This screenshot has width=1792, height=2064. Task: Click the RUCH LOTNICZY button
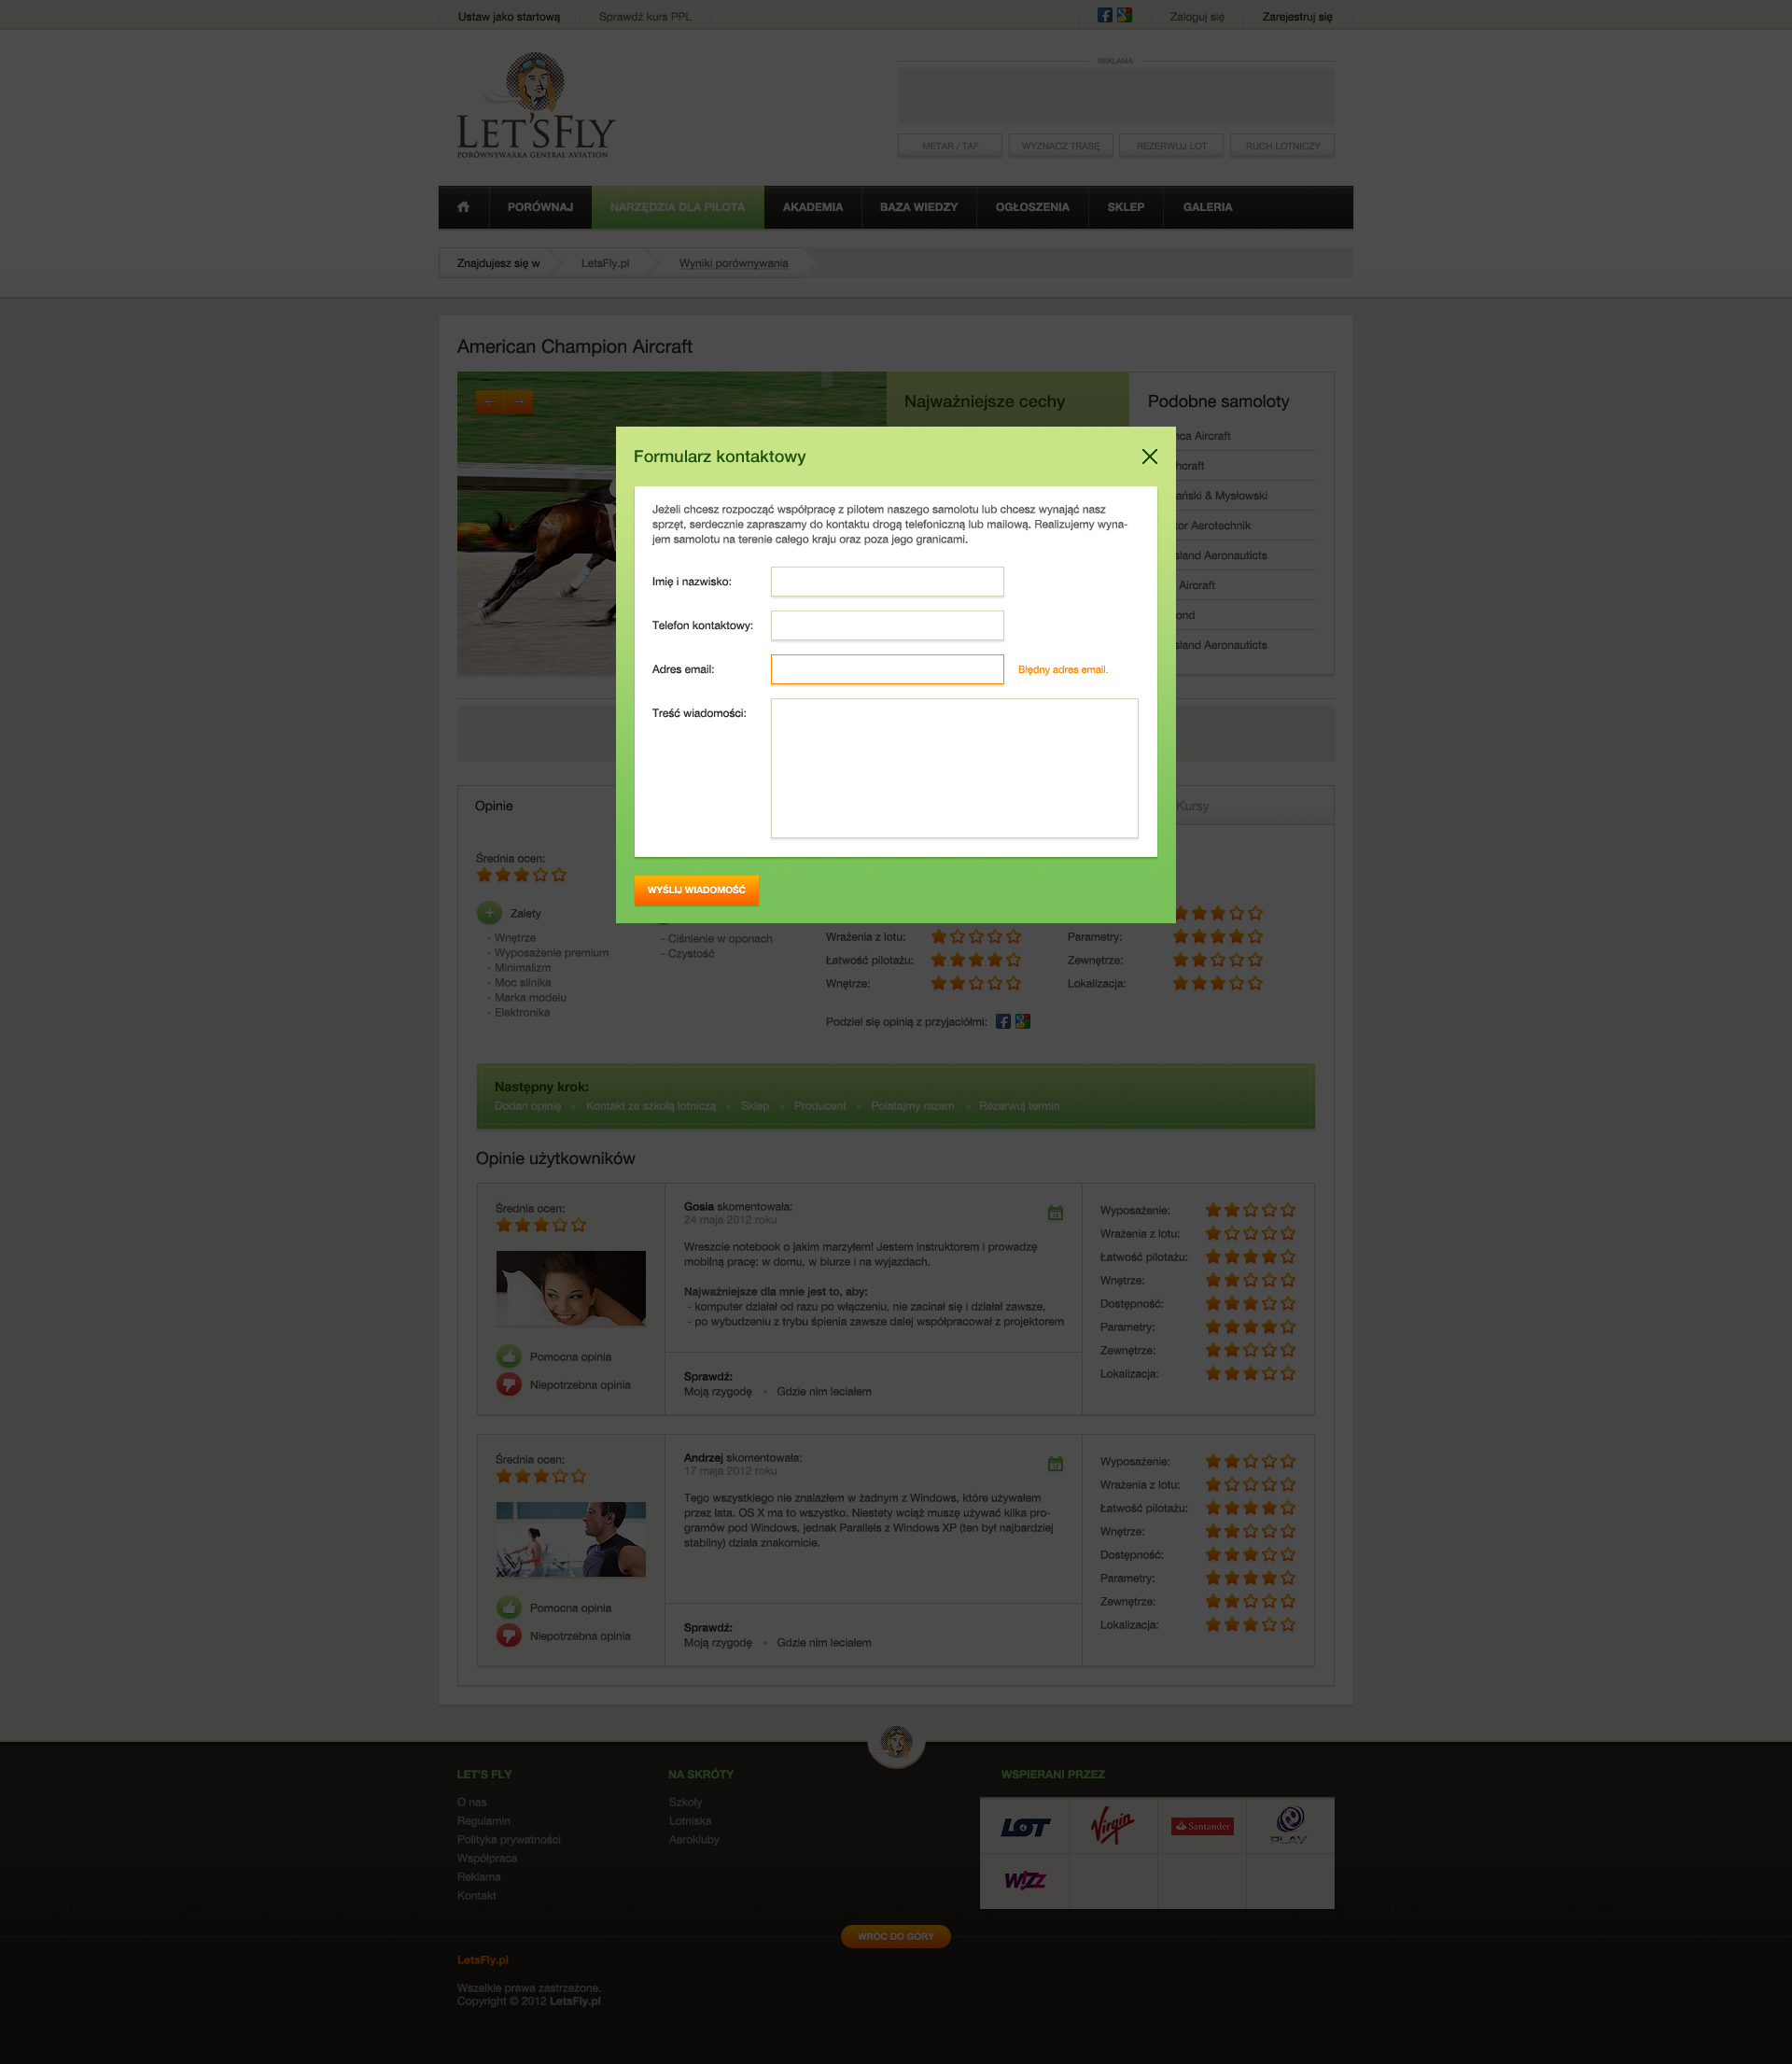pyautogui.click(x=1283, y=146)
